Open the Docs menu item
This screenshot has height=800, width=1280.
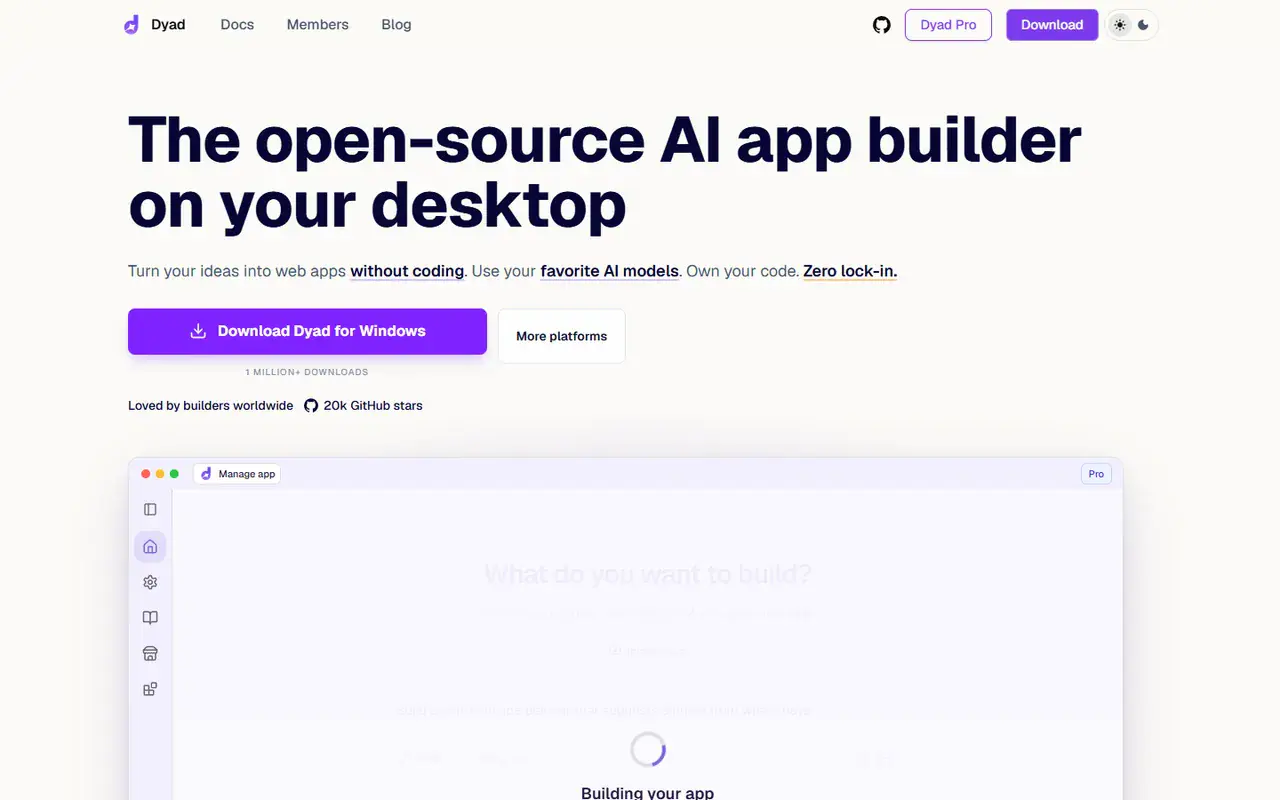pyautogui.click(x=237, y=25)
